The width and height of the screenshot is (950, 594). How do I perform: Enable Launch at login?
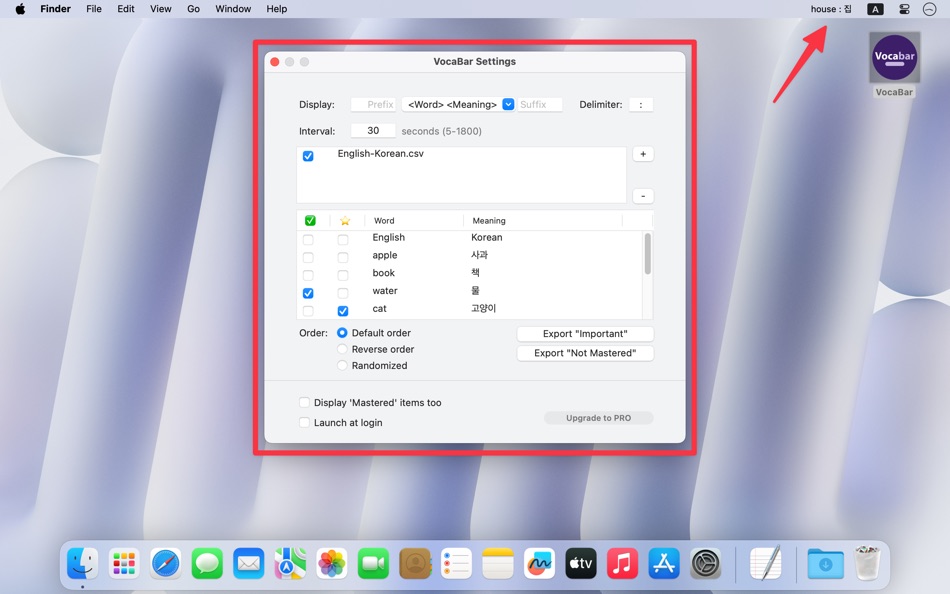[x=304, y=422]
